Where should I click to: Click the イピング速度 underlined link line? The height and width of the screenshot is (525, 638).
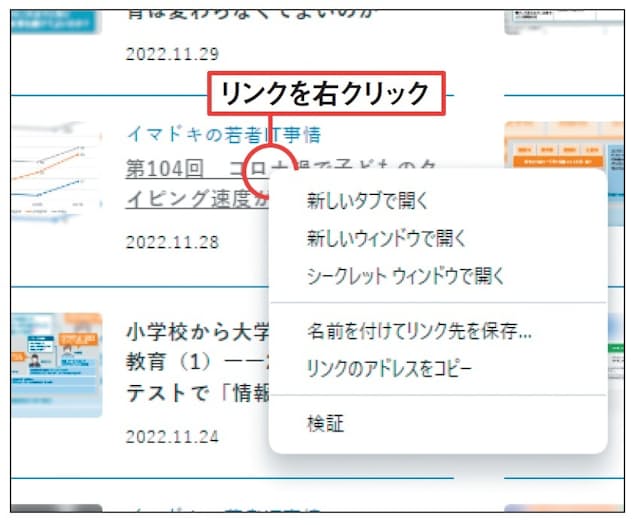[197, 199]
